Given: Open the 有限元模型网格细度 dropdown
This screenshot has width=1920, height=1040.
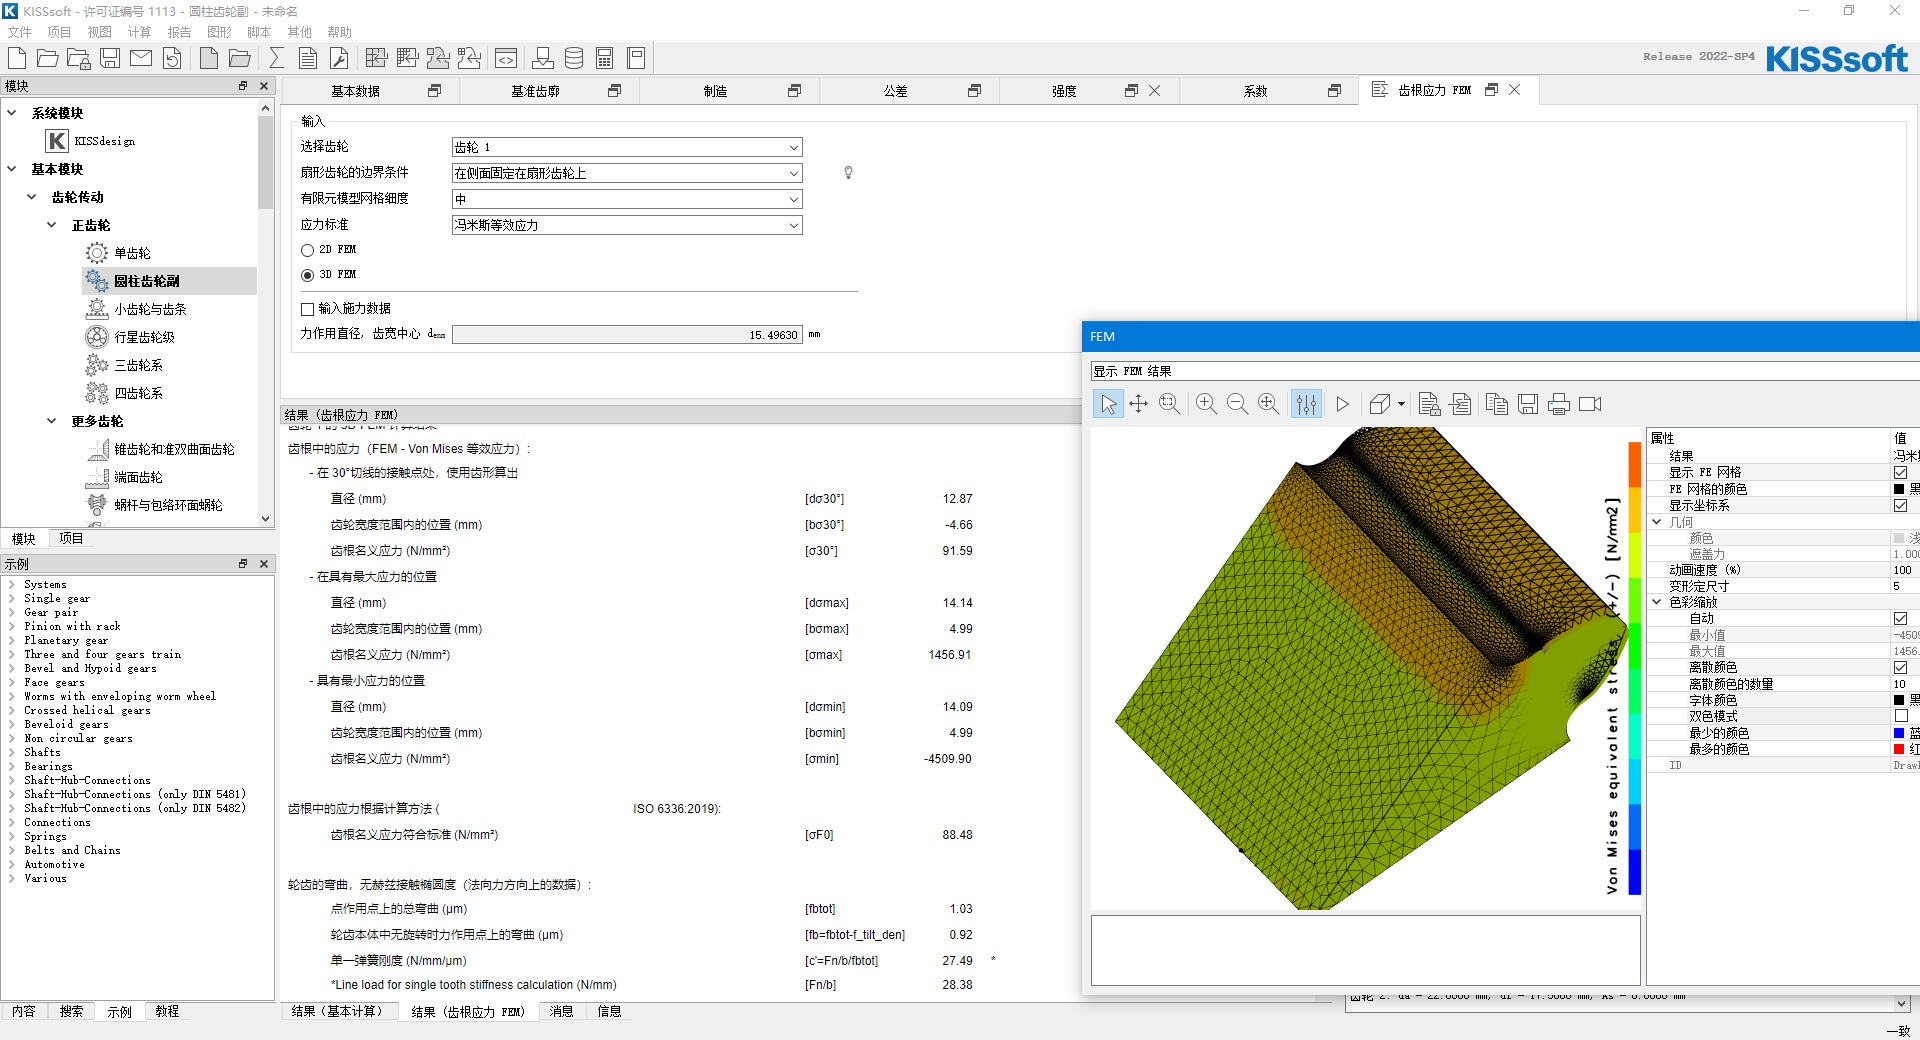Looking at the screenshot, I should pyautogui.click(x=627, y=199).
